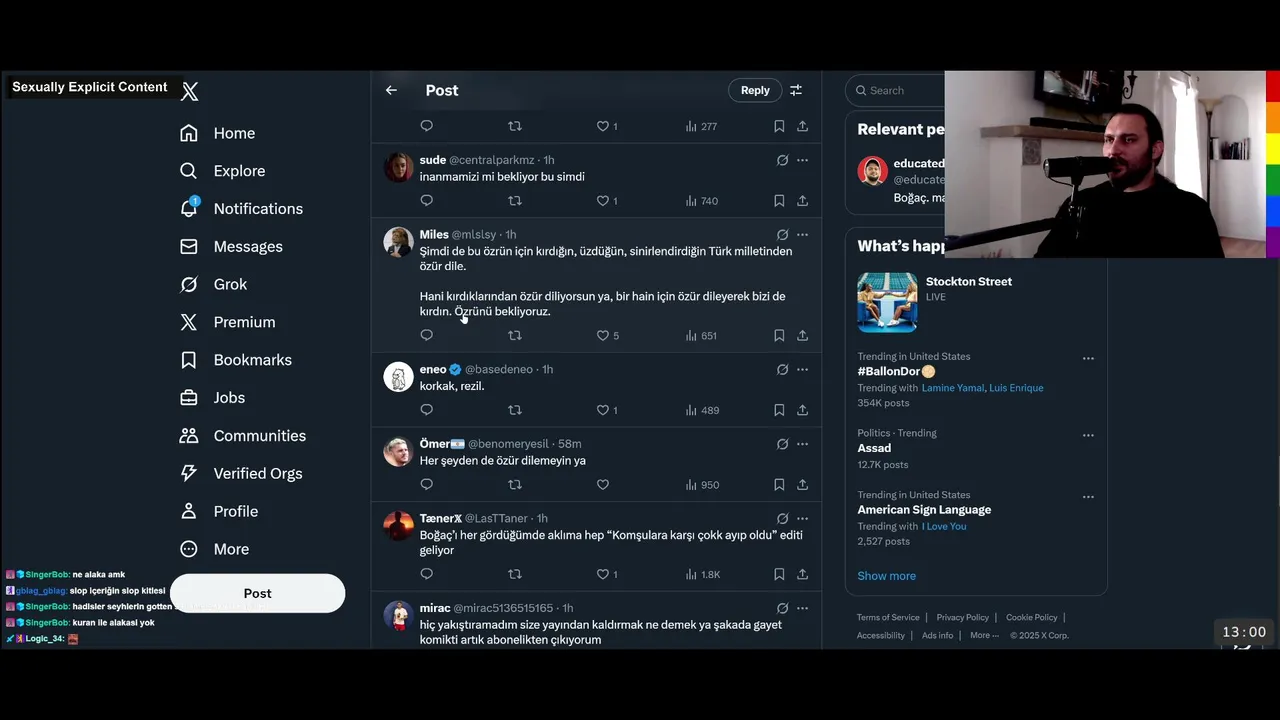Like Ömer's reply about özür
Screen dimensions: 1280x720
click(603, 485)
